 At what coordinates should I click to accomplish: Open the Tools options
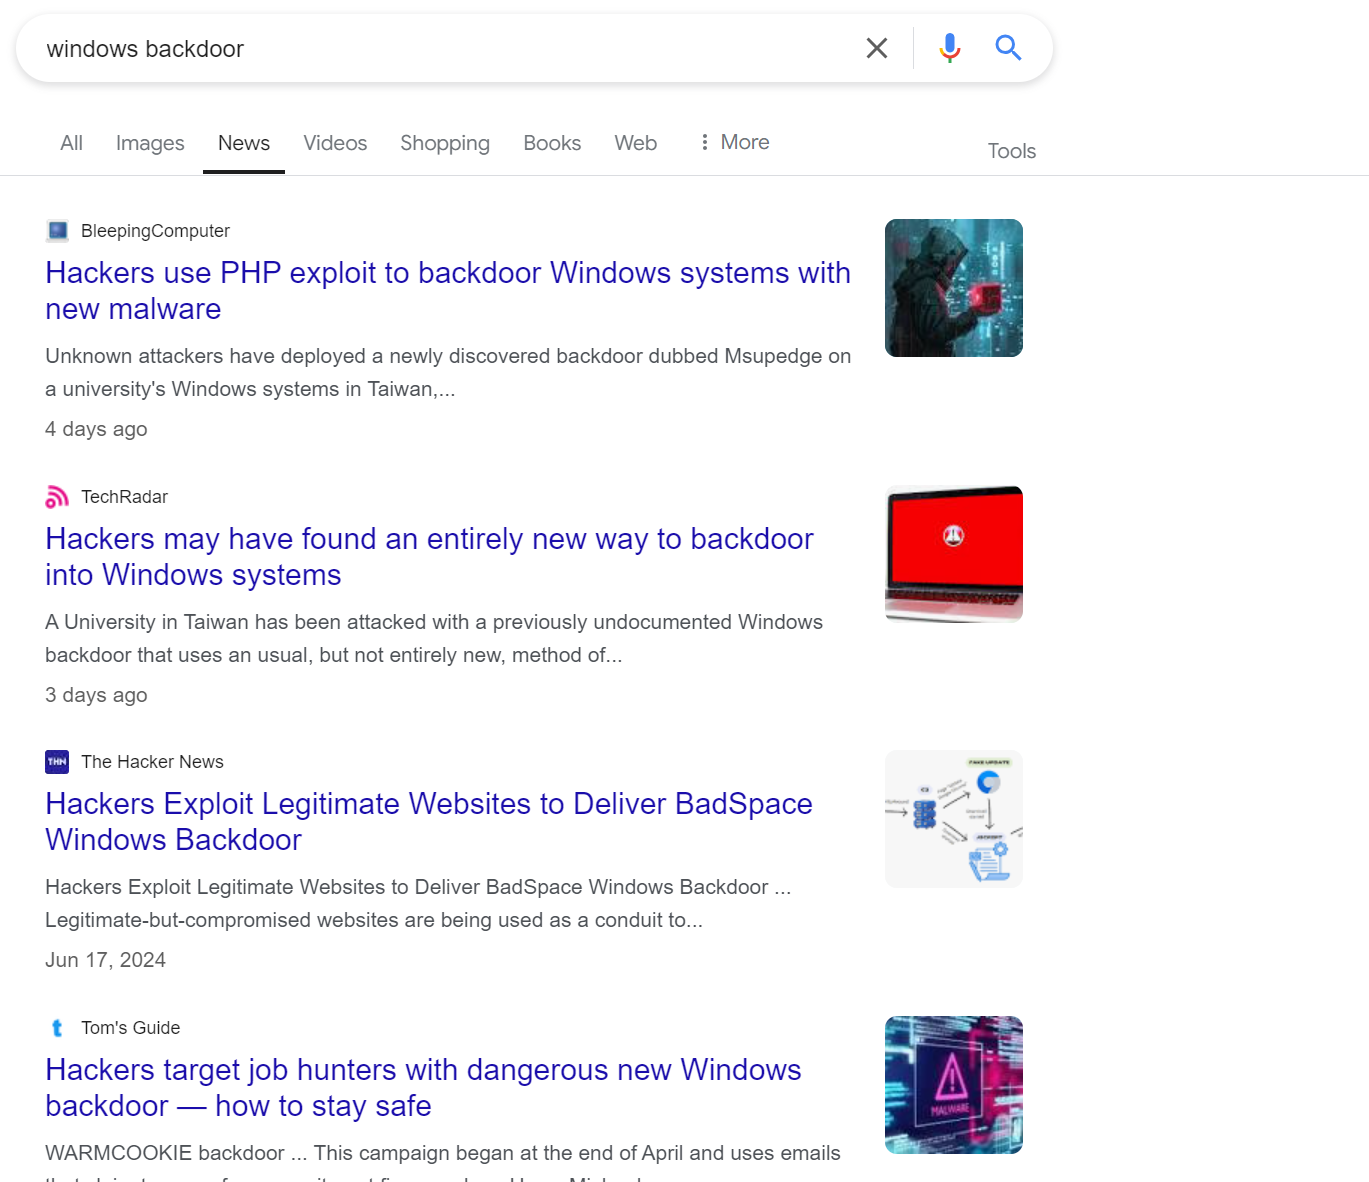(1012, 151)
